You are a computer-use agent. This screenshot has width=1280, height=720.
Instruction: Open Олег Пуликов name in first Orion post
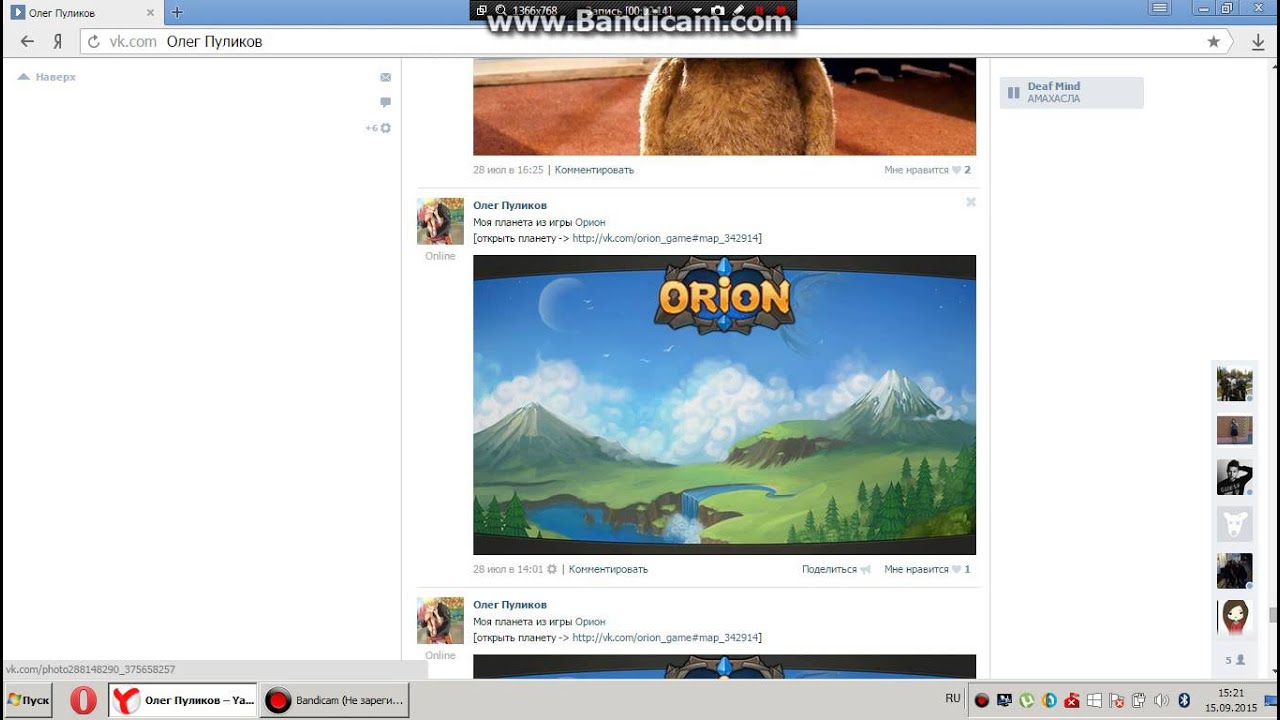[x=510, y=206]
